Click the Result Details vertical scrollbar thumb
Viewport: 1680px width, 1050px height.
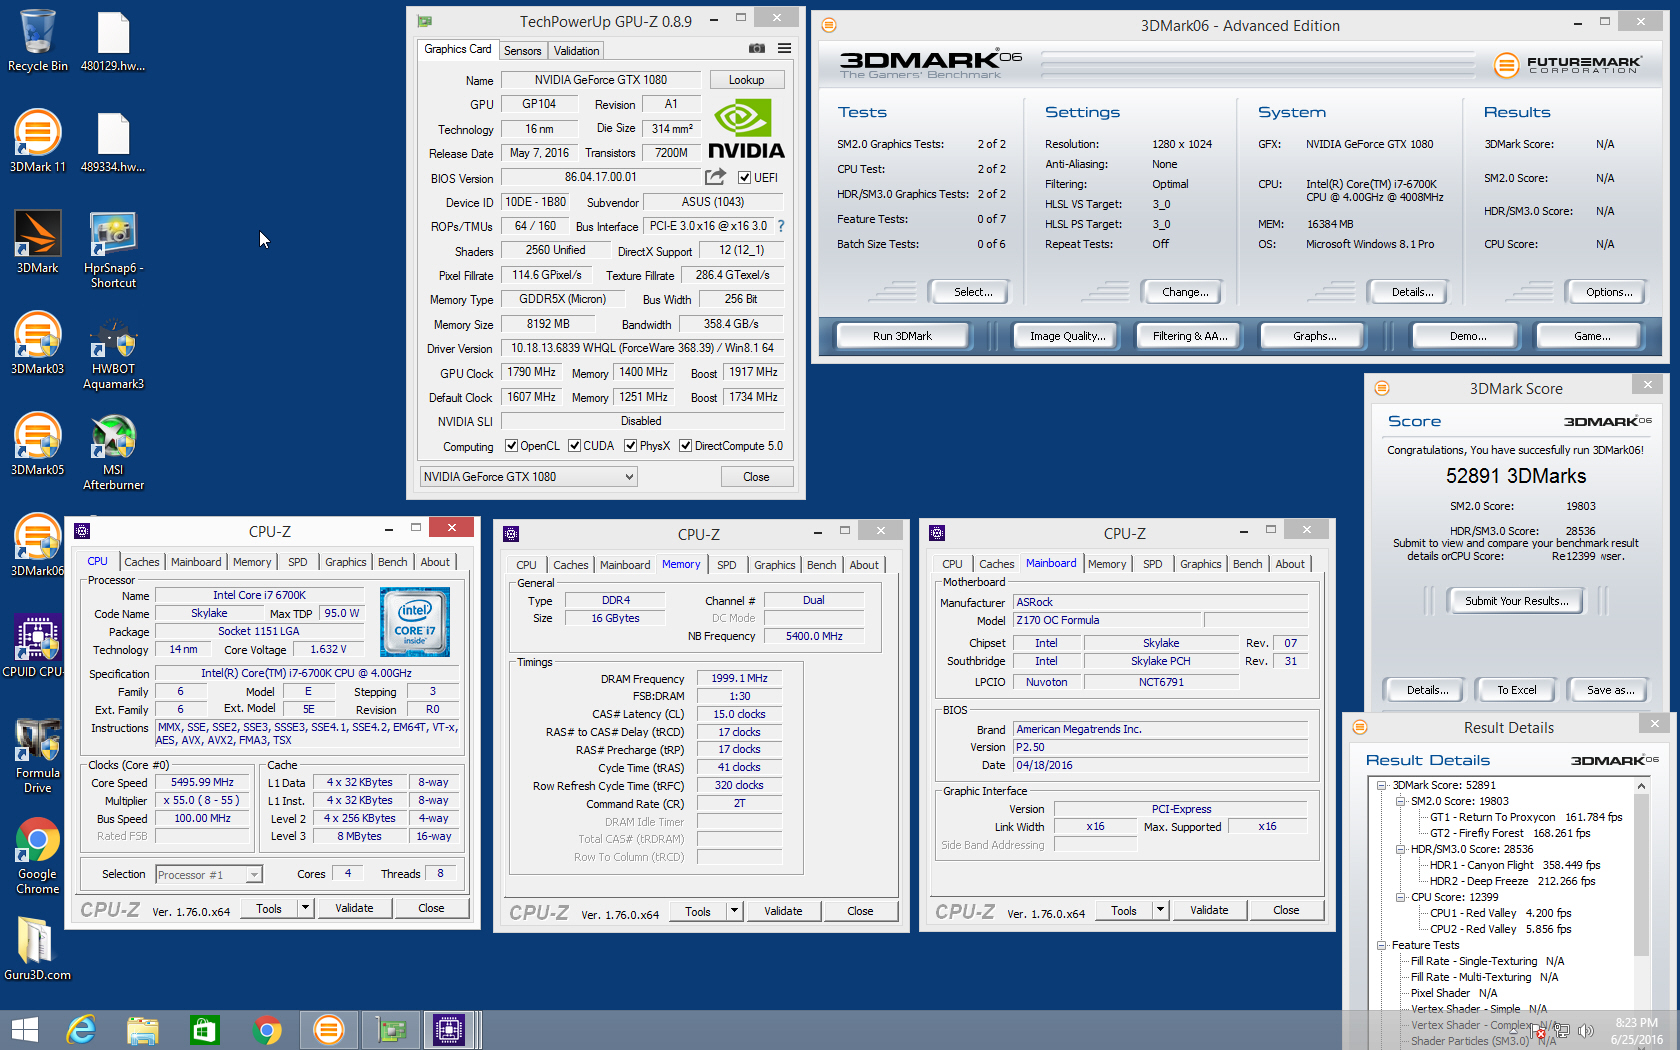pyautogui.click(x=1641, y=875)
